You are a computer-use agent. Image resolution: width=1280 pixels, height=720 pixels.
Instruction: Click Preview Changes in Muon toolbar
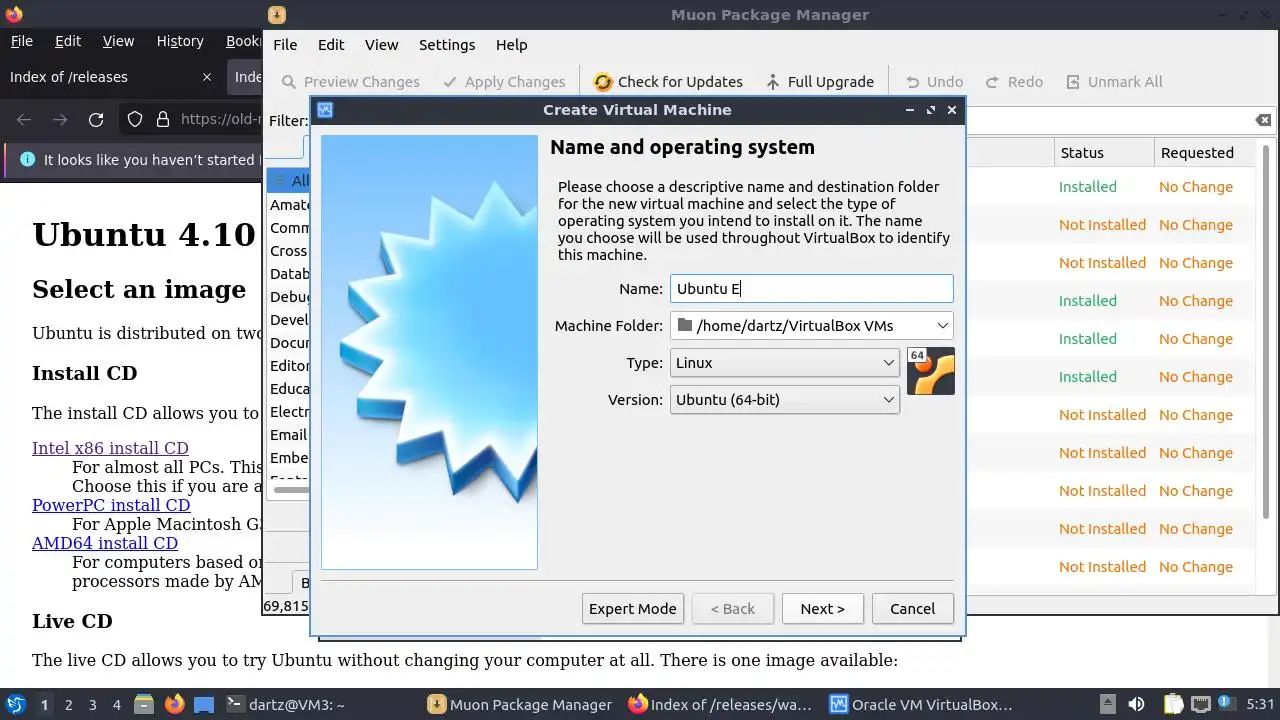click(350, 82)
